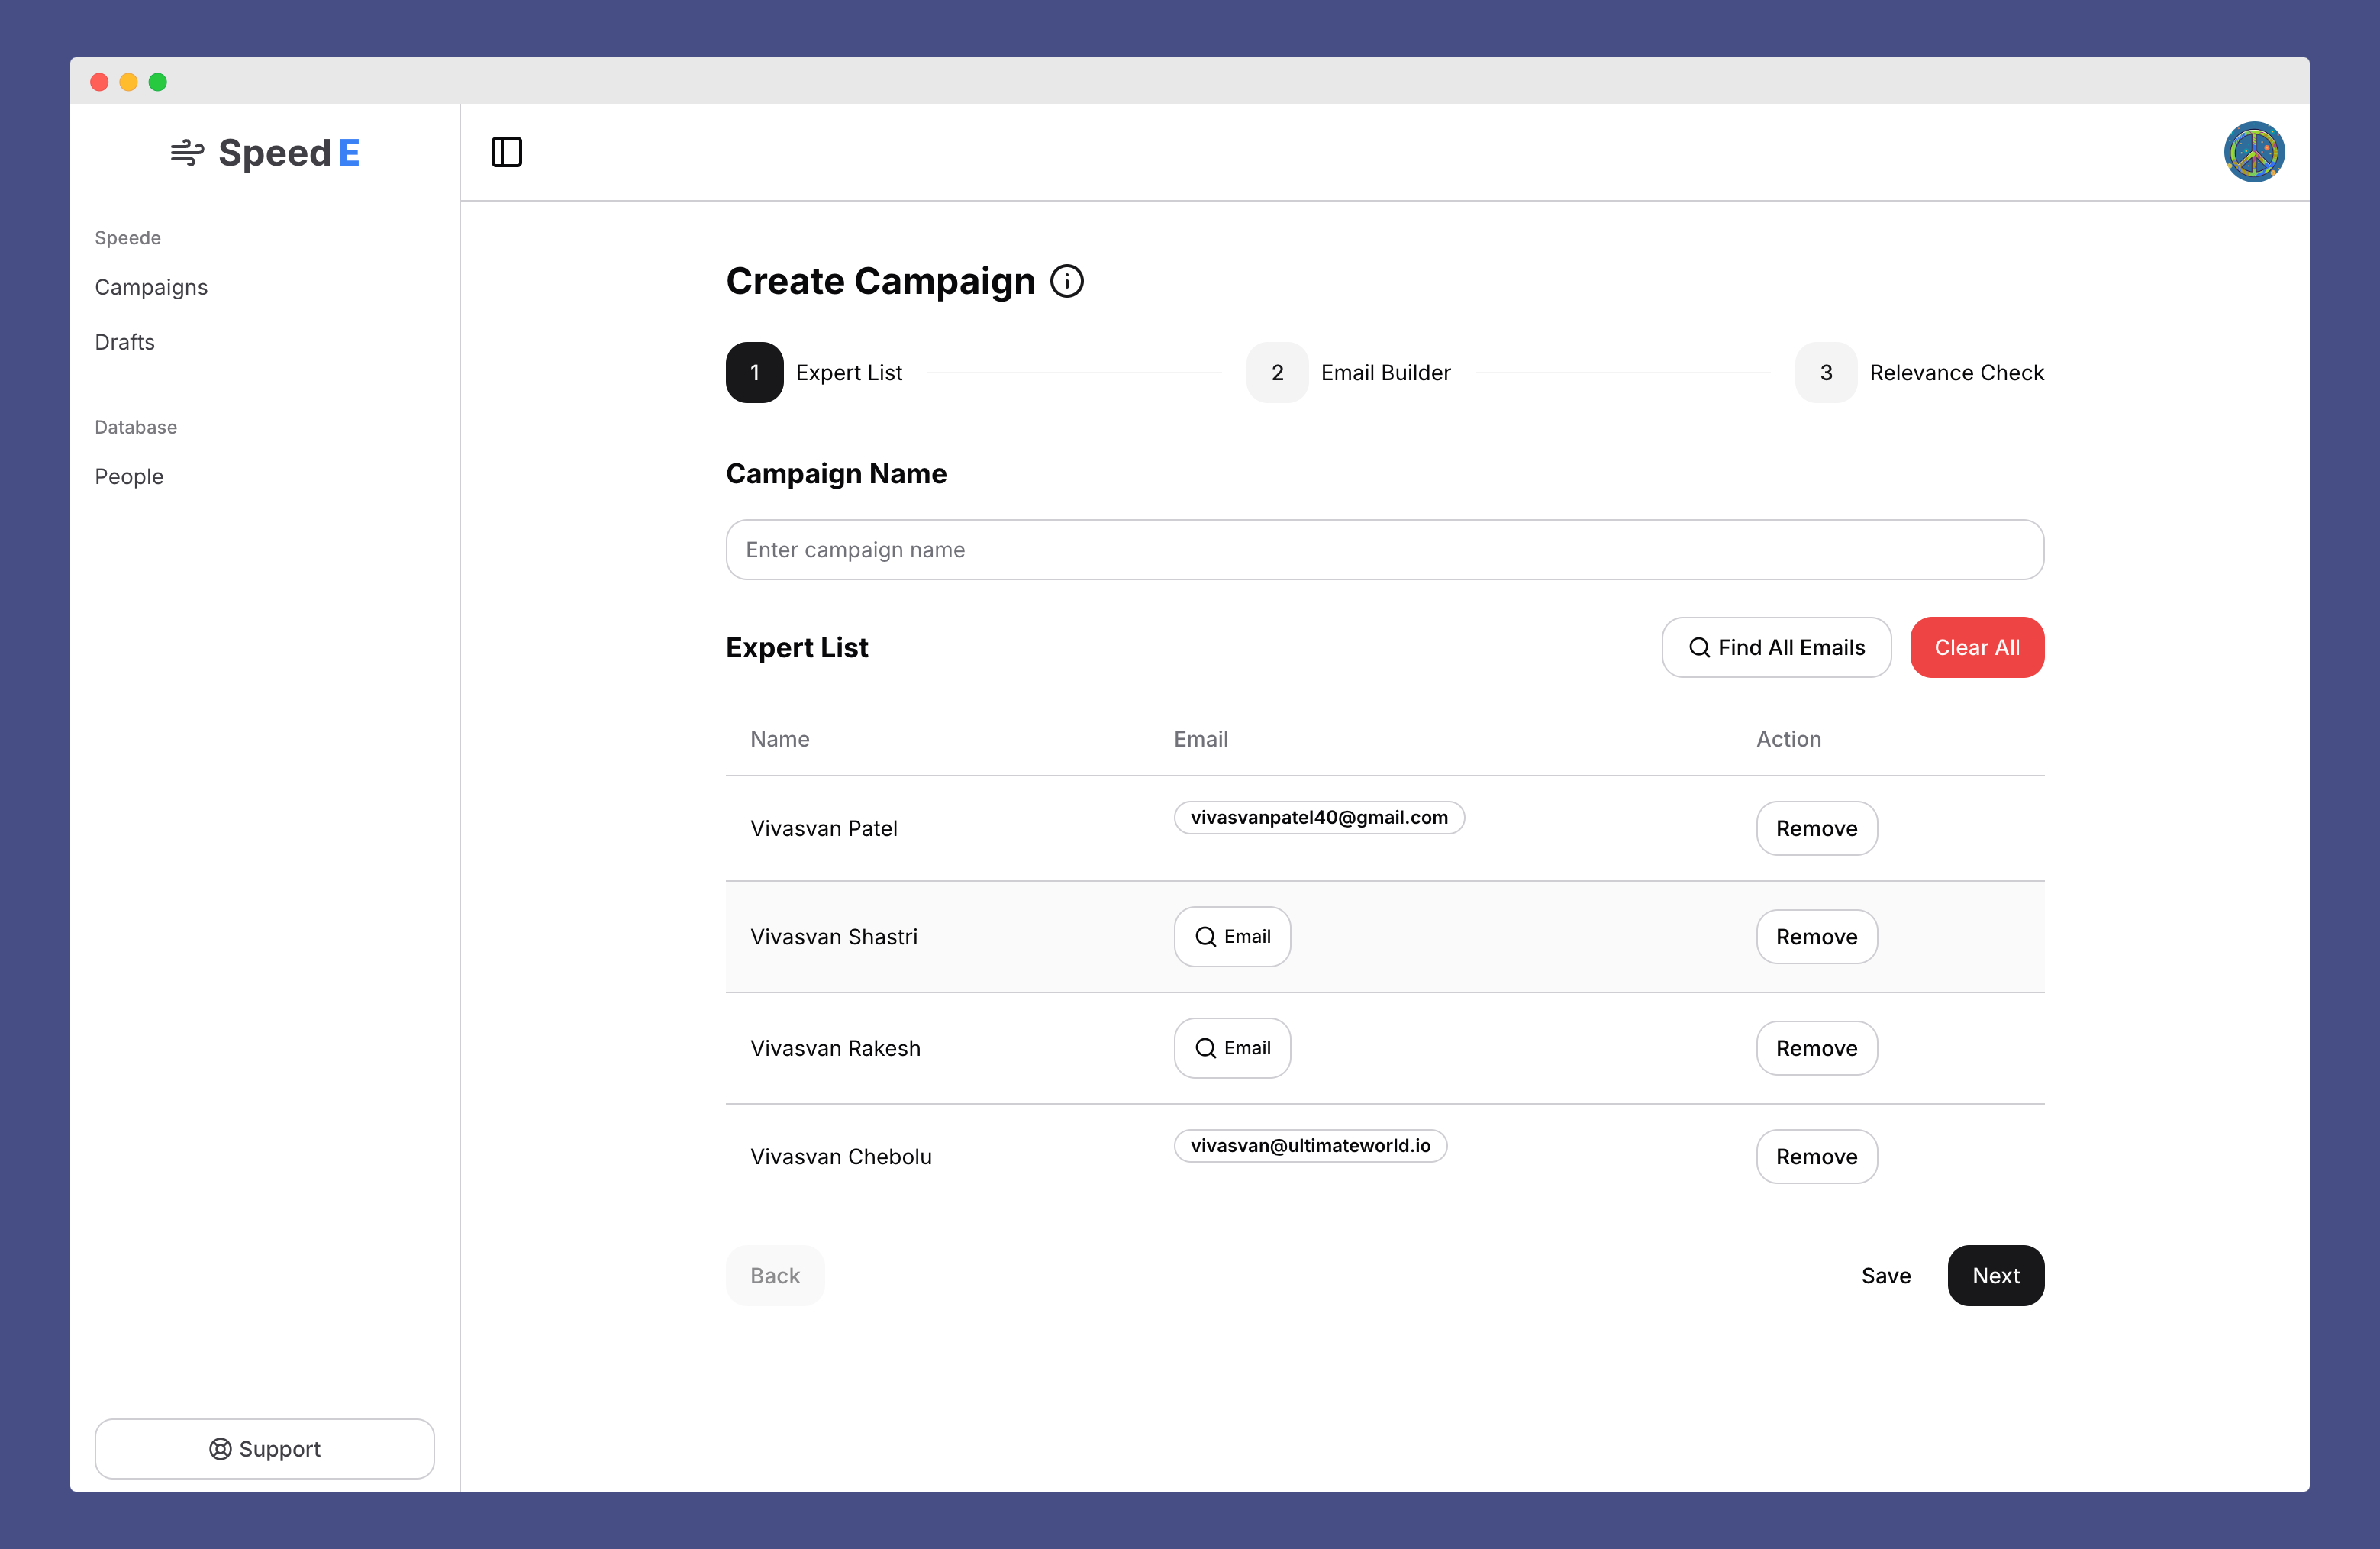The image size is (2380, 1549).
Task: Click the Enter campaign name field
Action: [x=1384, y=549]
